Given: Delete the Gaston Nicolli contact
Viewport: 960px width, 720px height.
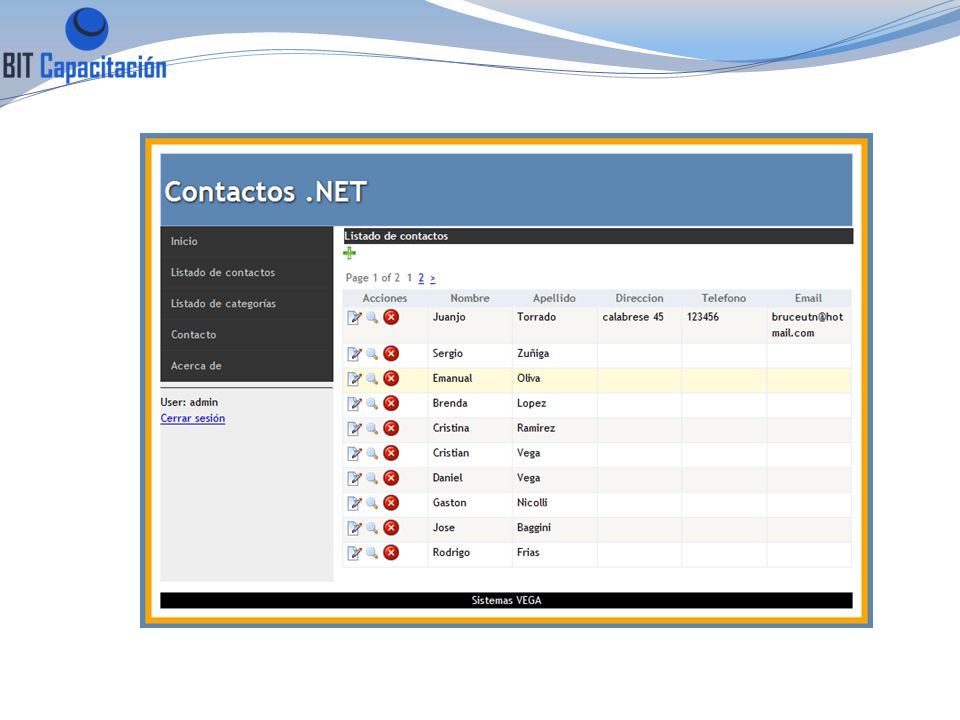Looking at the screenshot, I should [x=391, y=503].
